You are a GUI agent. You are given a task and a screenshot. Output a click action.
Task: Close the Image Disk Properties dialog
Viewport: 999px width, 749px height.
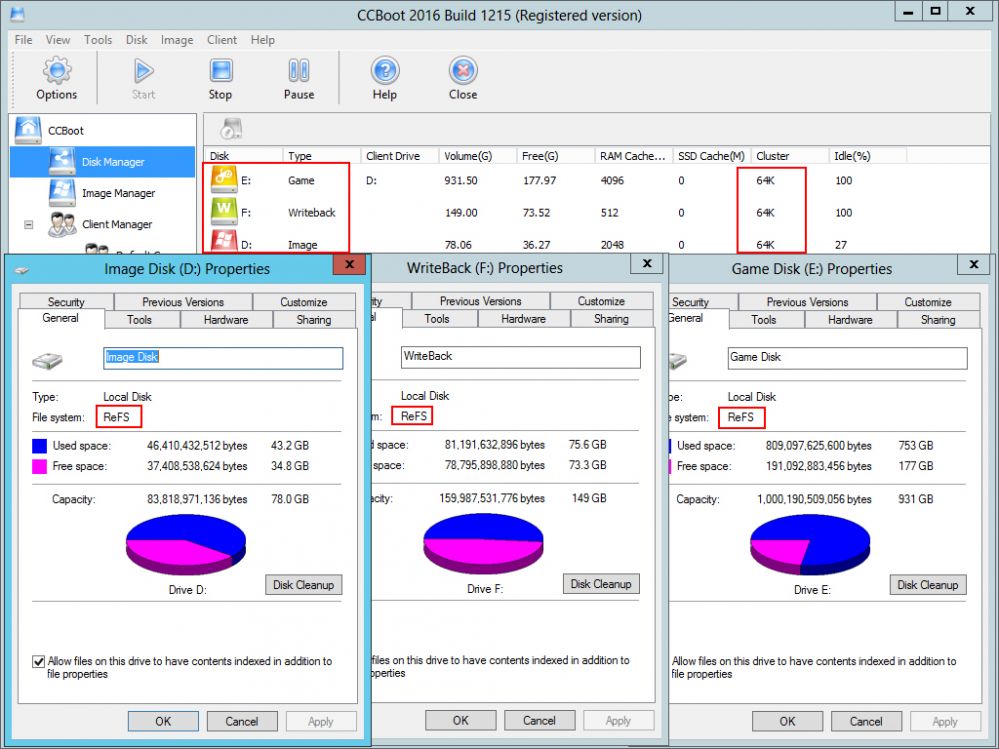(349, 264)
